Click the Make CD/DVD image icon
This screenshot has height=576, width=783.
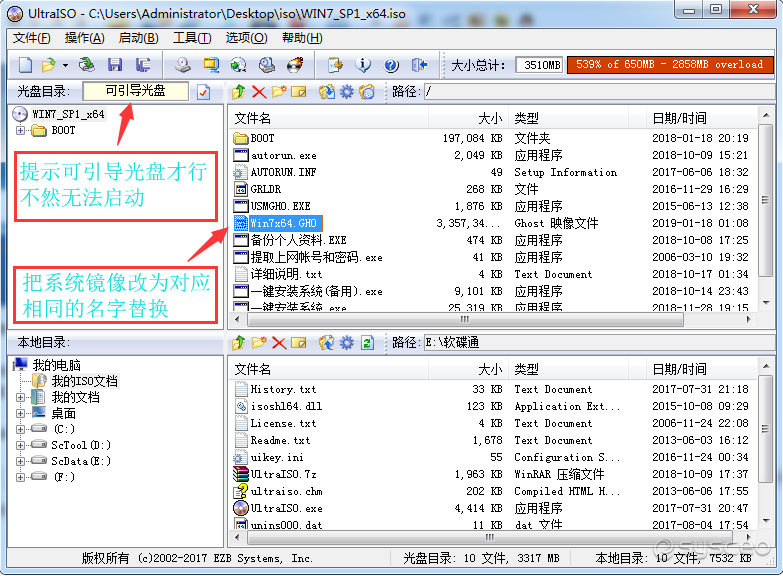[x=183, y=65]
